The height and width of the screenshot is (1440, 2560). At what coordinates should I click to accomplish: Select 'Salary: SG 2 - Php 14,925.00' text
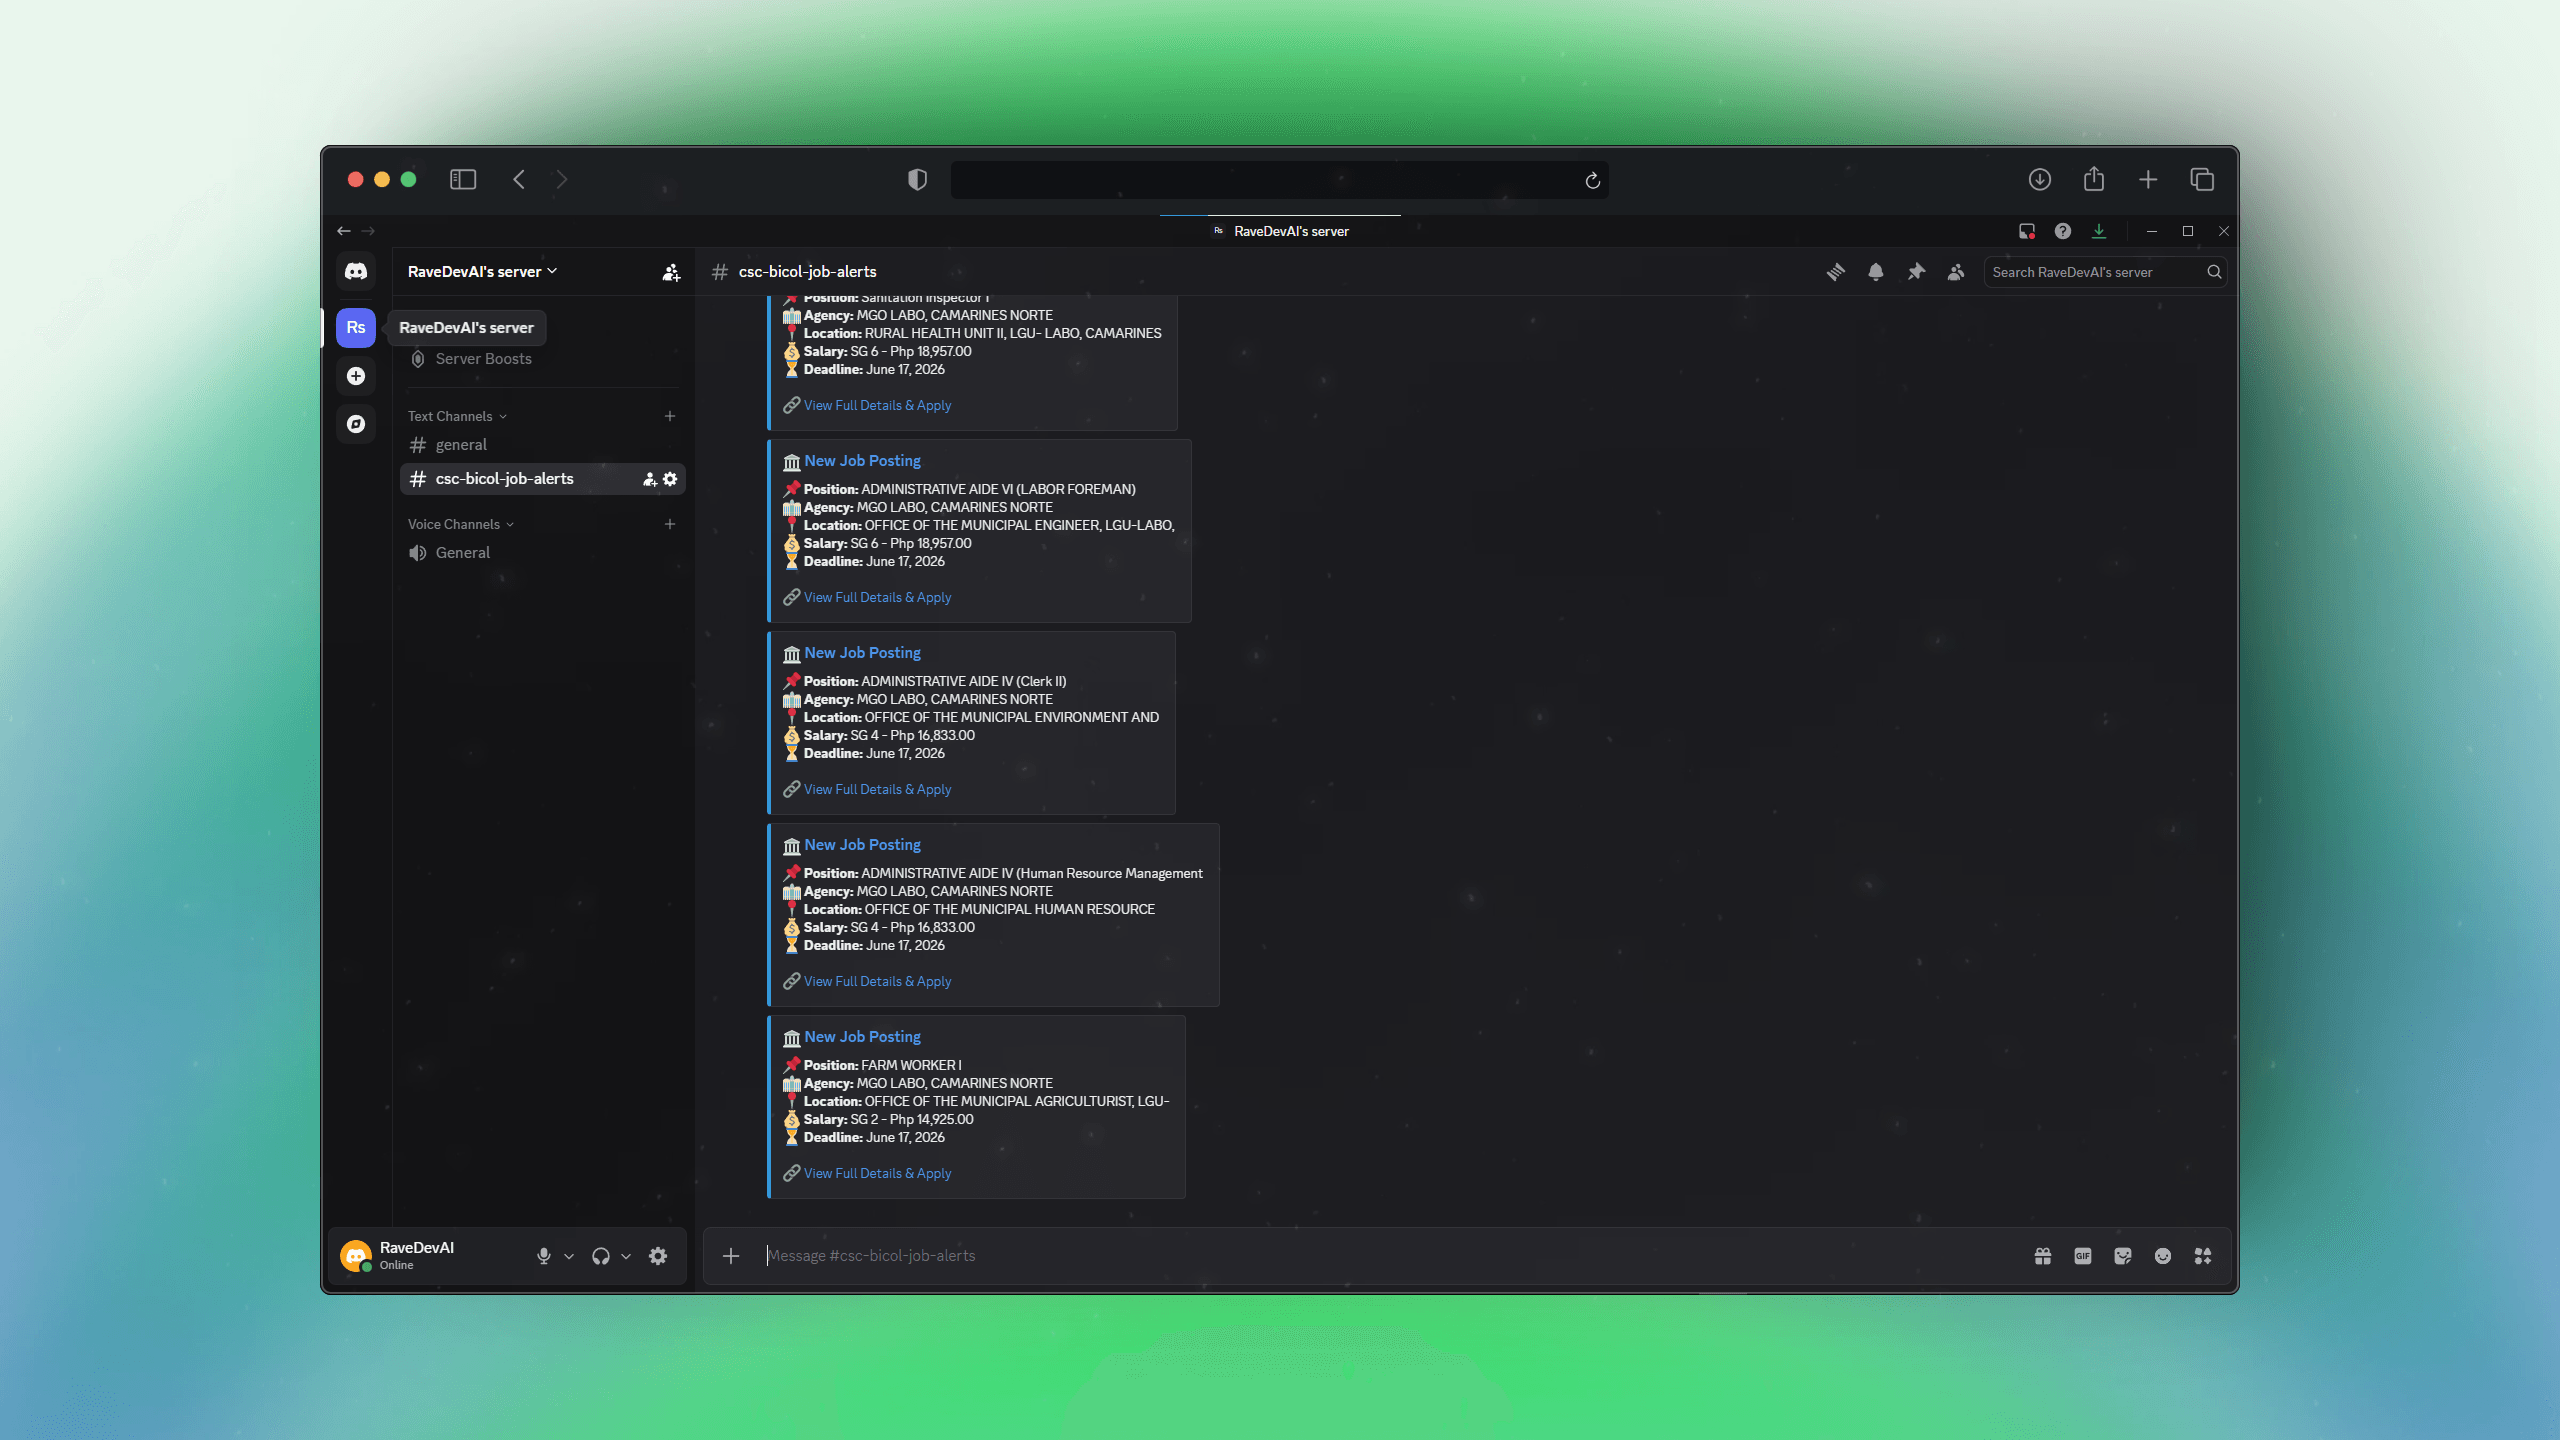coord(888,1120)
